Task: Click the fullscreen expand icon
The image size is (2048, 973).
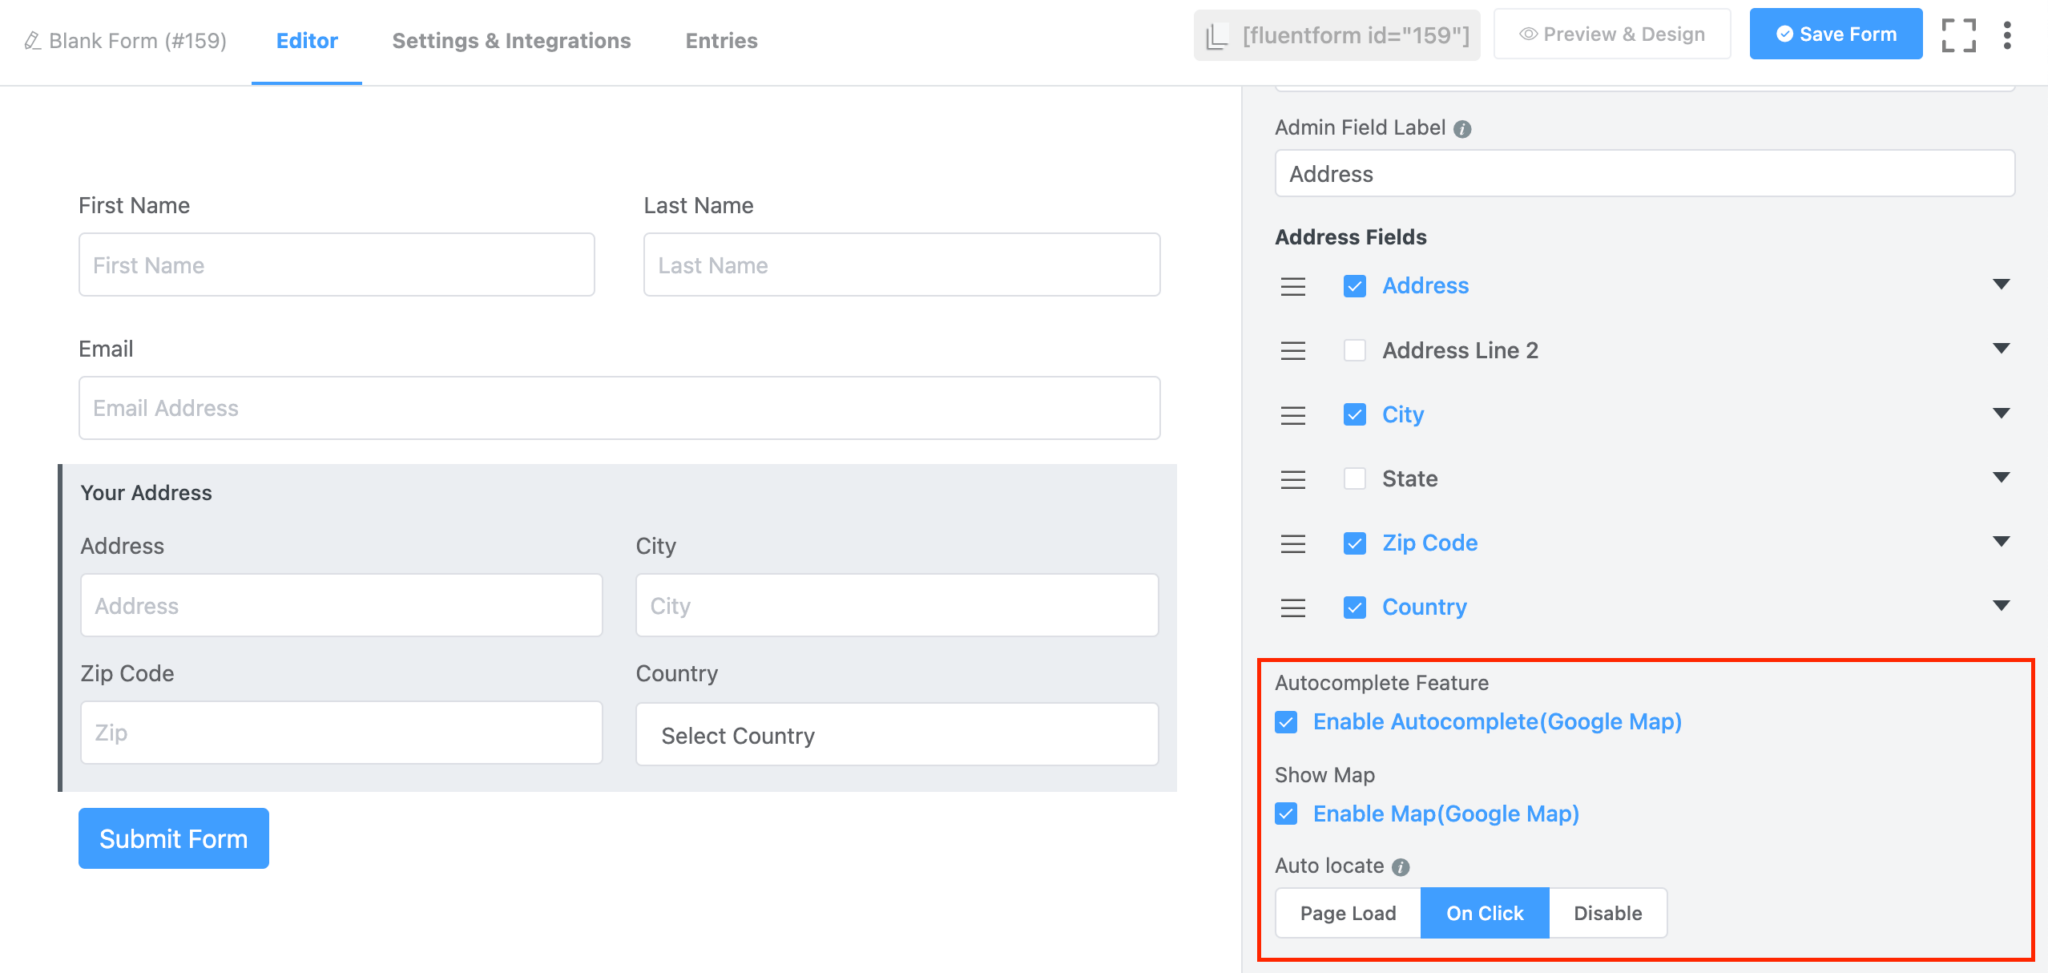Action: coord(1959,35)
